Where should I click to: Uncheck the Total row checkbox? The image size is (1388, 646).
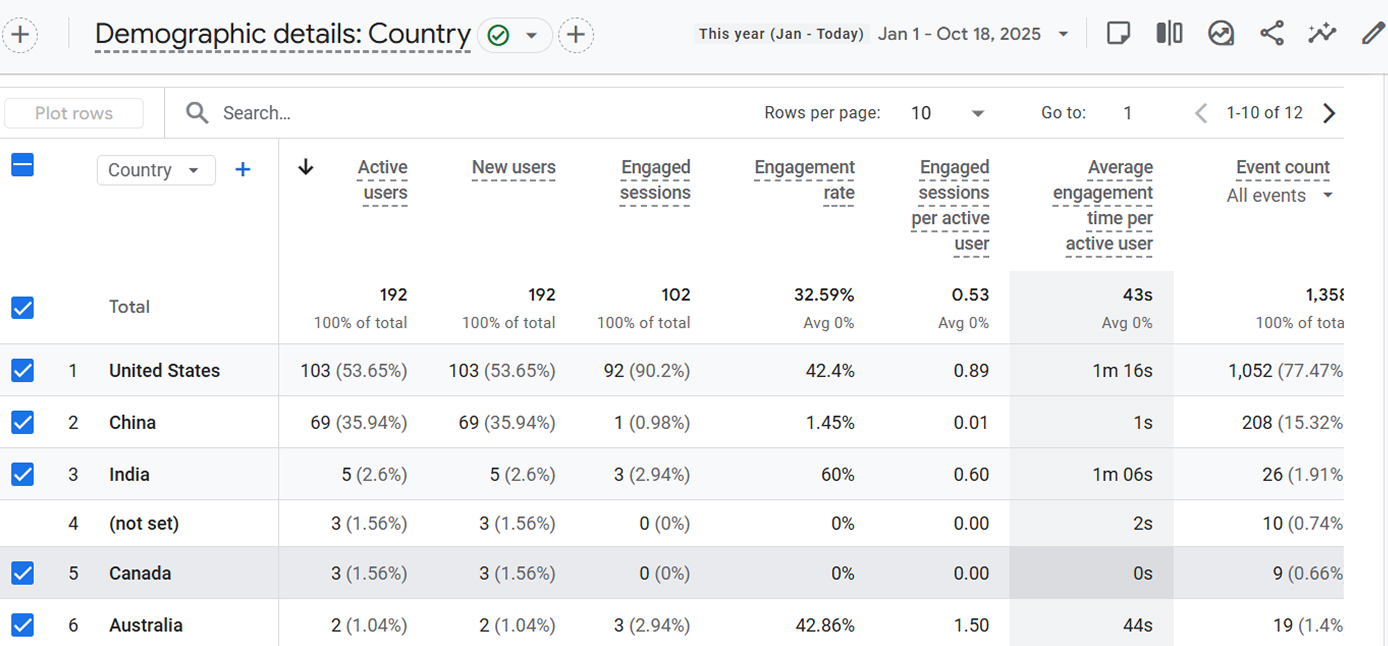pos(22,307)
